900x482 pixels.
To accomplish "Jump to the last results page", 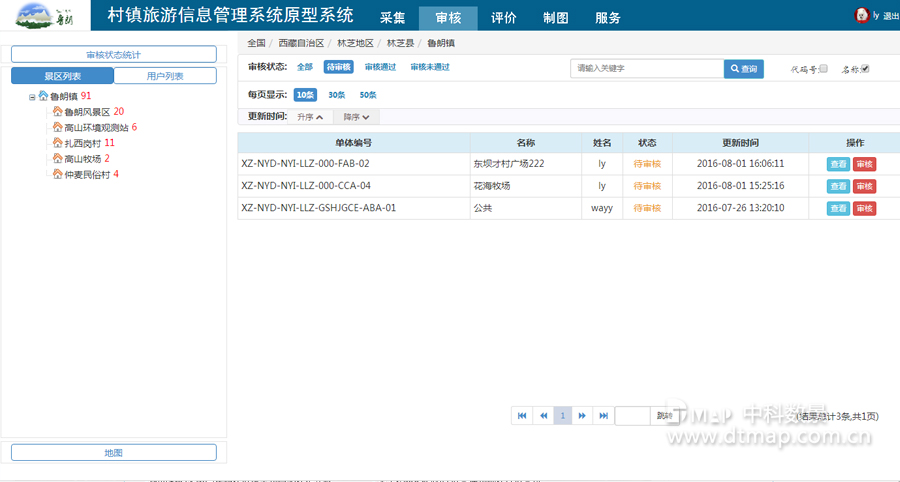I will point(603,415).
